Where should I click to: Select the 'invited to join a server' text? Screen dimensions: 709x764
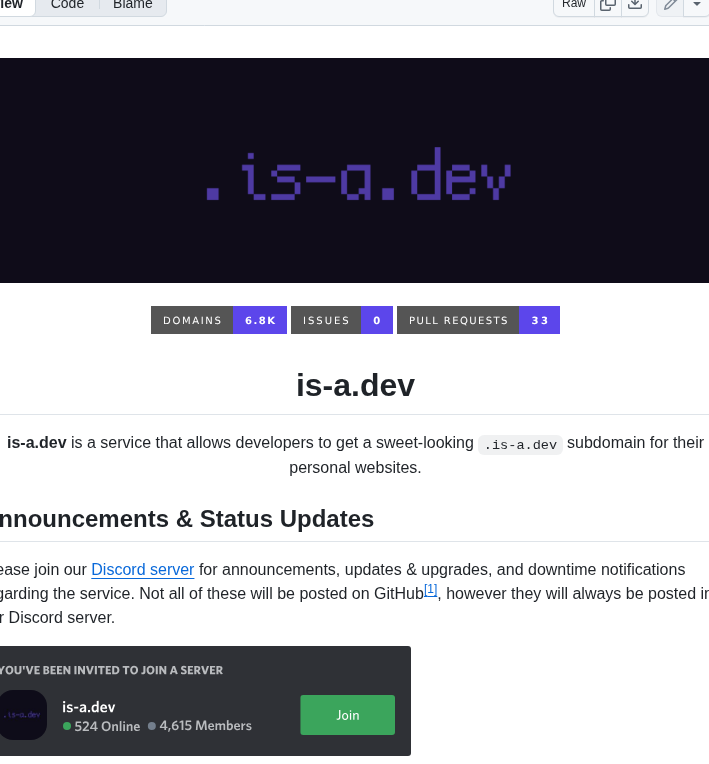pyautogui.click(x=111, y=670)
